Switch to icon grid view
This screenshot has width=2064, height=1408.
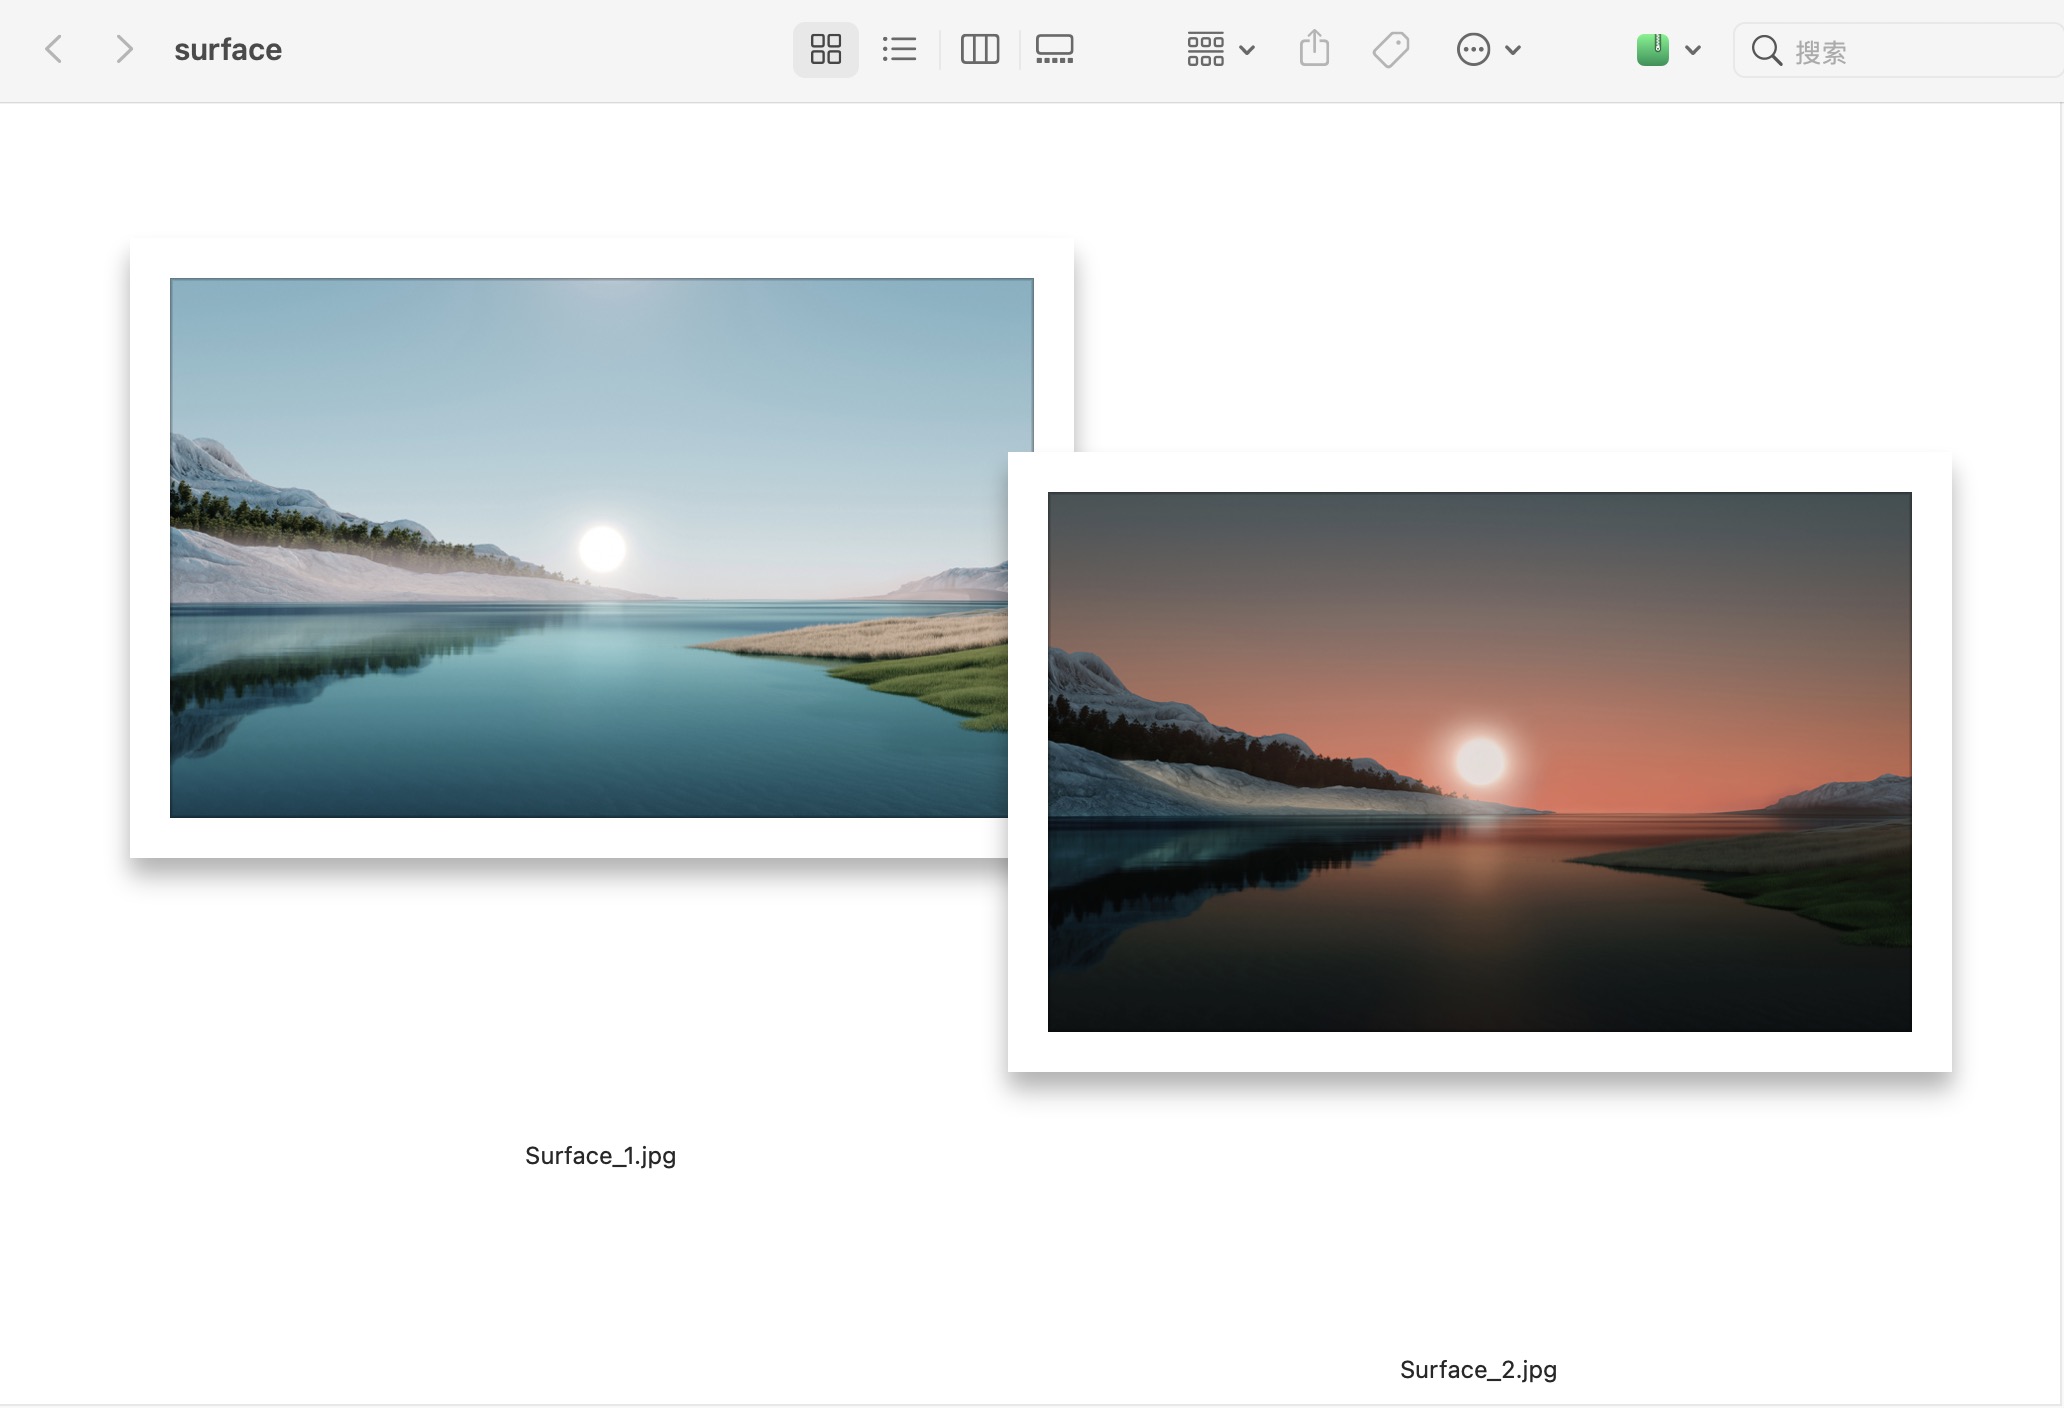(x=825, y=49)
